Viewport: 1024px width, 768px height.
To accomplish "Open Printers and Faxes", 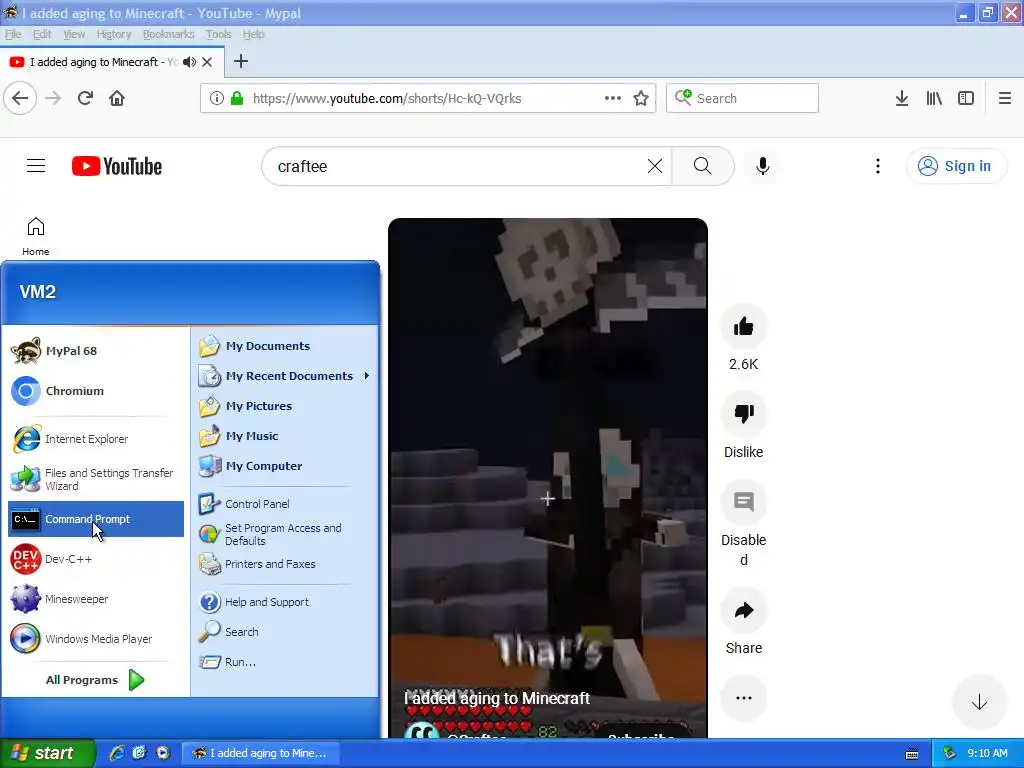I will click(284, 564).
